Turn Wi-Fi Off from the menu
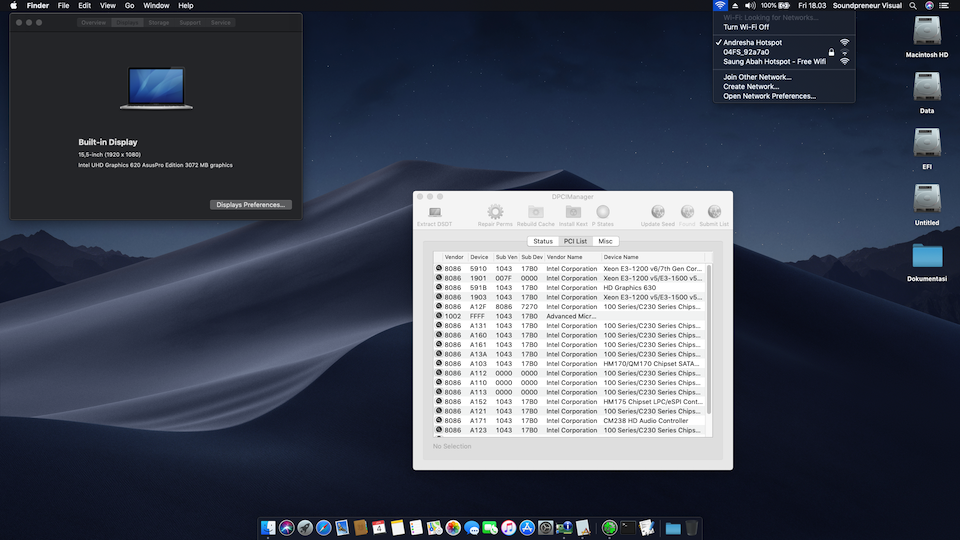The width and height of the screenshot is (960, 540). (x=746, y=27)
